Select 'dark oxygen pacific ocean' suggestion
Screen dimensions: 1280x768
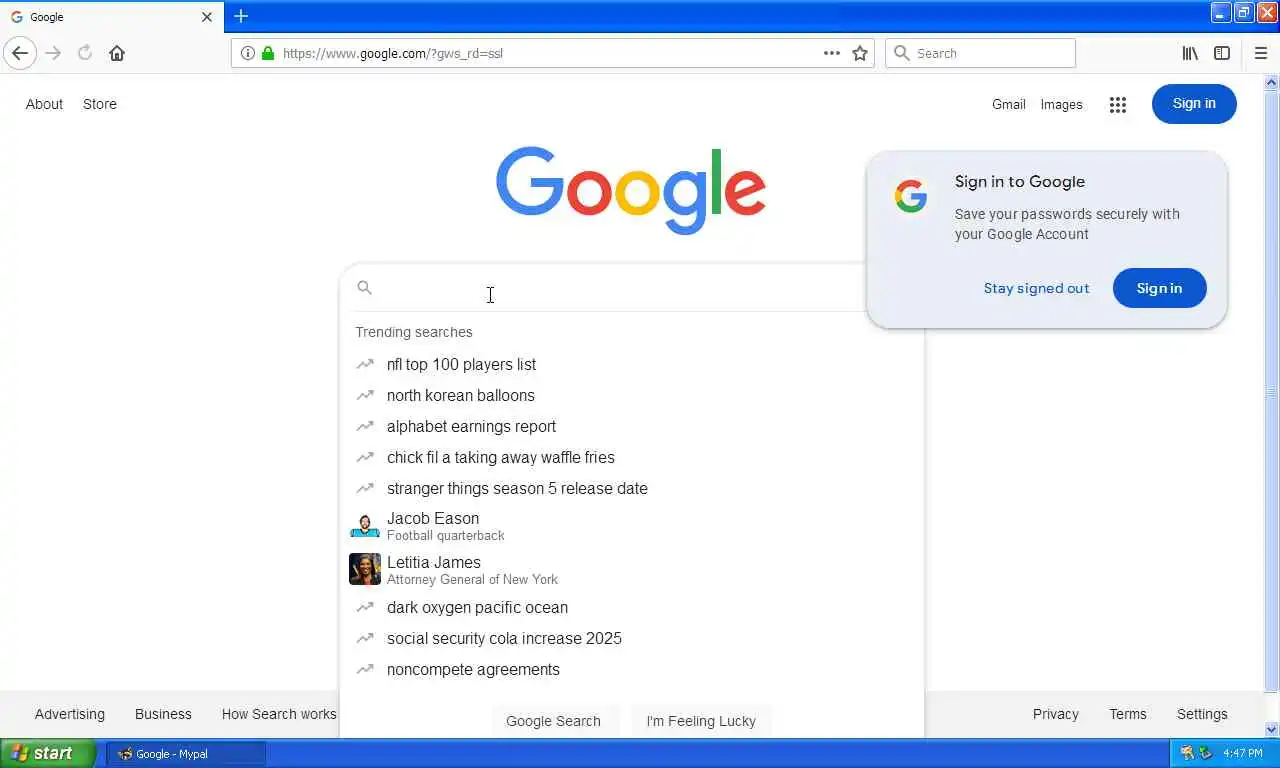pos(632,607)
